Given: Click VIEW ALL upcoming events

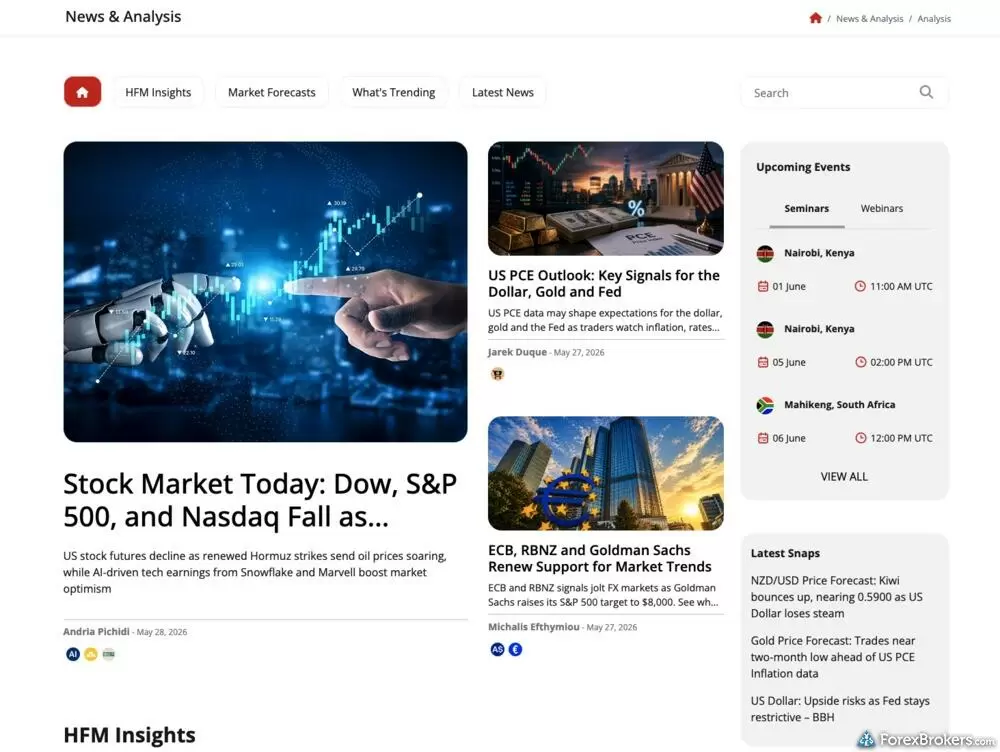Looking at the screenshot, I should (x=844, y=476).
